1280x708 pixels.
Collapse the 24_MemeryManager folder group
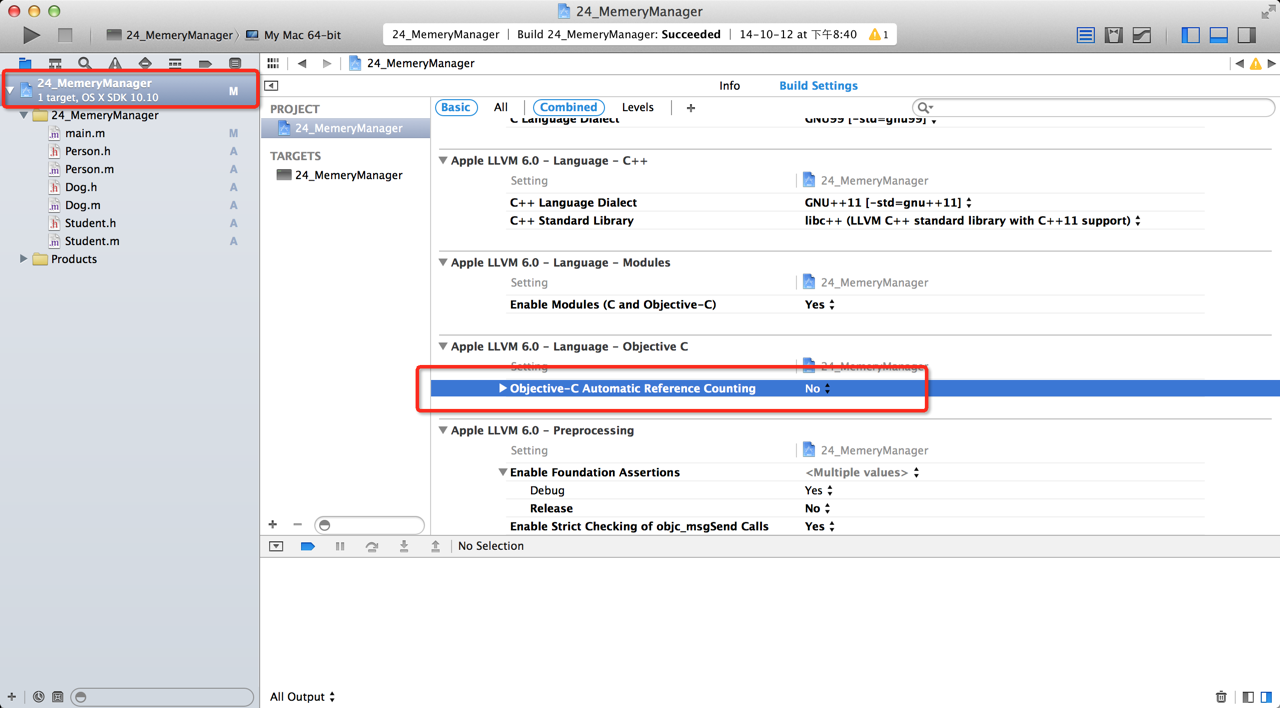(24, 115)
